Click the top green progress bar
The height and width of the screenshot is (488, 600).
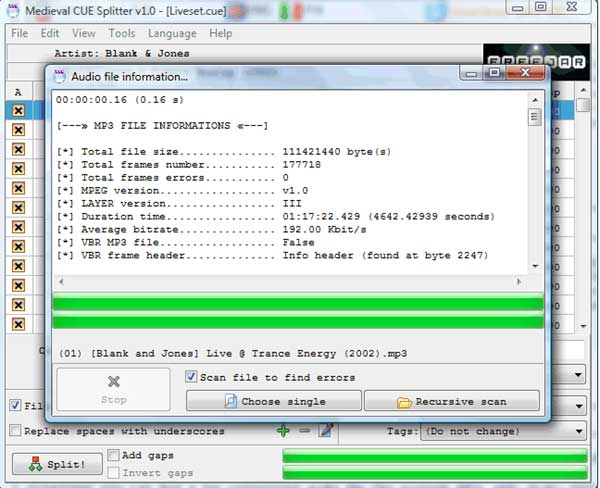[x=297, y=304]
